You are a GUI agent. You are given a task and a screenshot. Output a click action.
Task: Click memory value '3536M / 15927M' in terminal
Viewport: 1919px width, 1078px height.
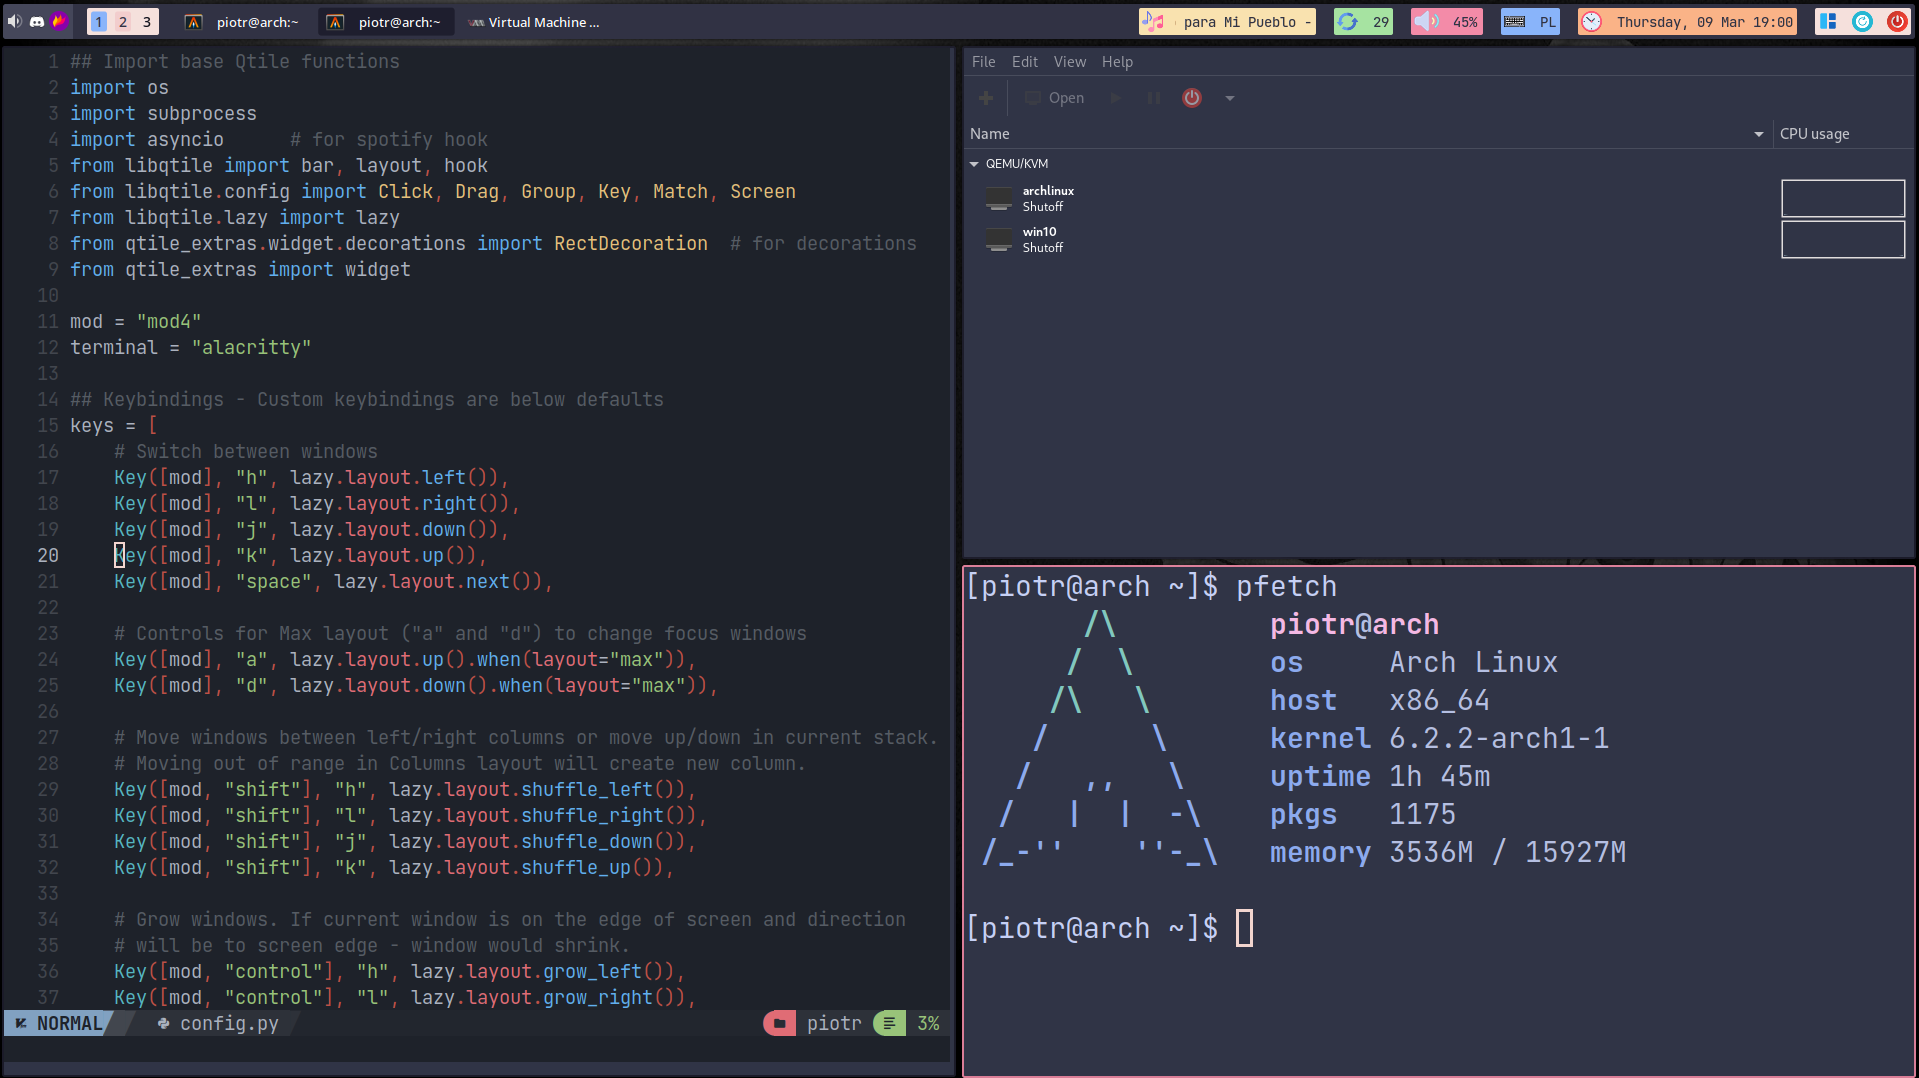coord(1507,853)
